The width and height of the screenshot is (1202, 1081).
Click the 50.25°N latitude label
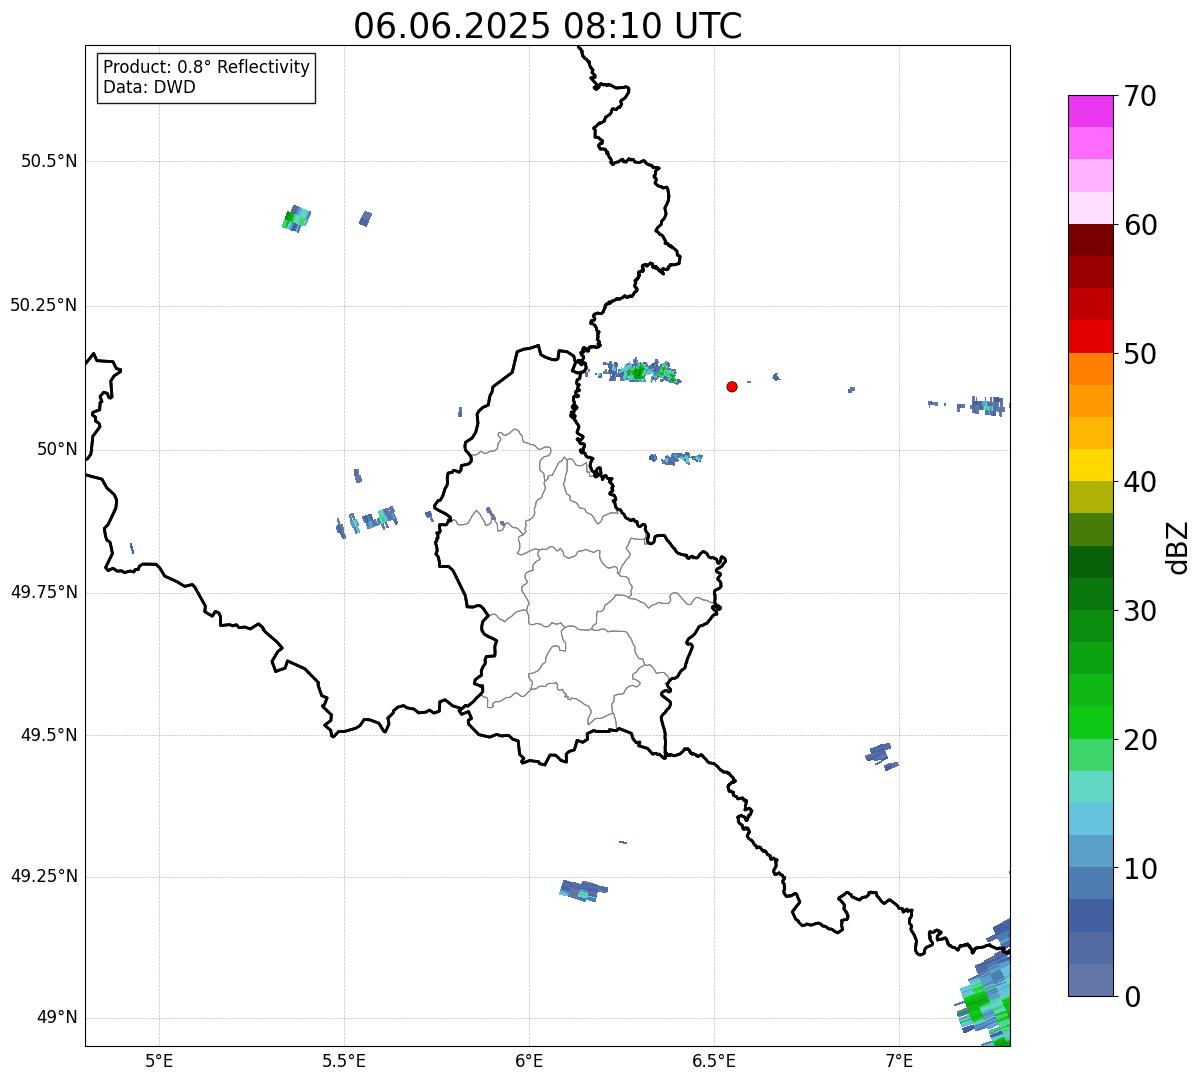pos(44,305)
